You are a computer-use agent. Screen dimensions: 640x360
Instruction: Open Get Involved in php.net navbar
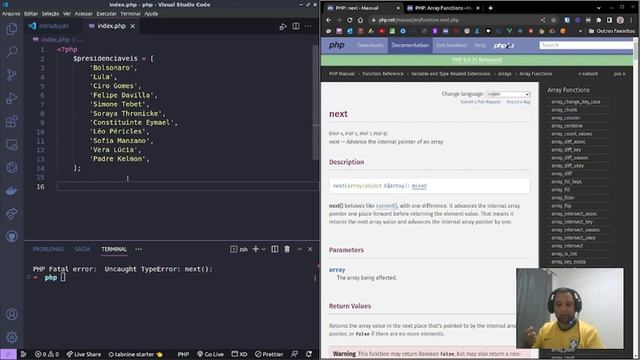[x=451, y=45]
